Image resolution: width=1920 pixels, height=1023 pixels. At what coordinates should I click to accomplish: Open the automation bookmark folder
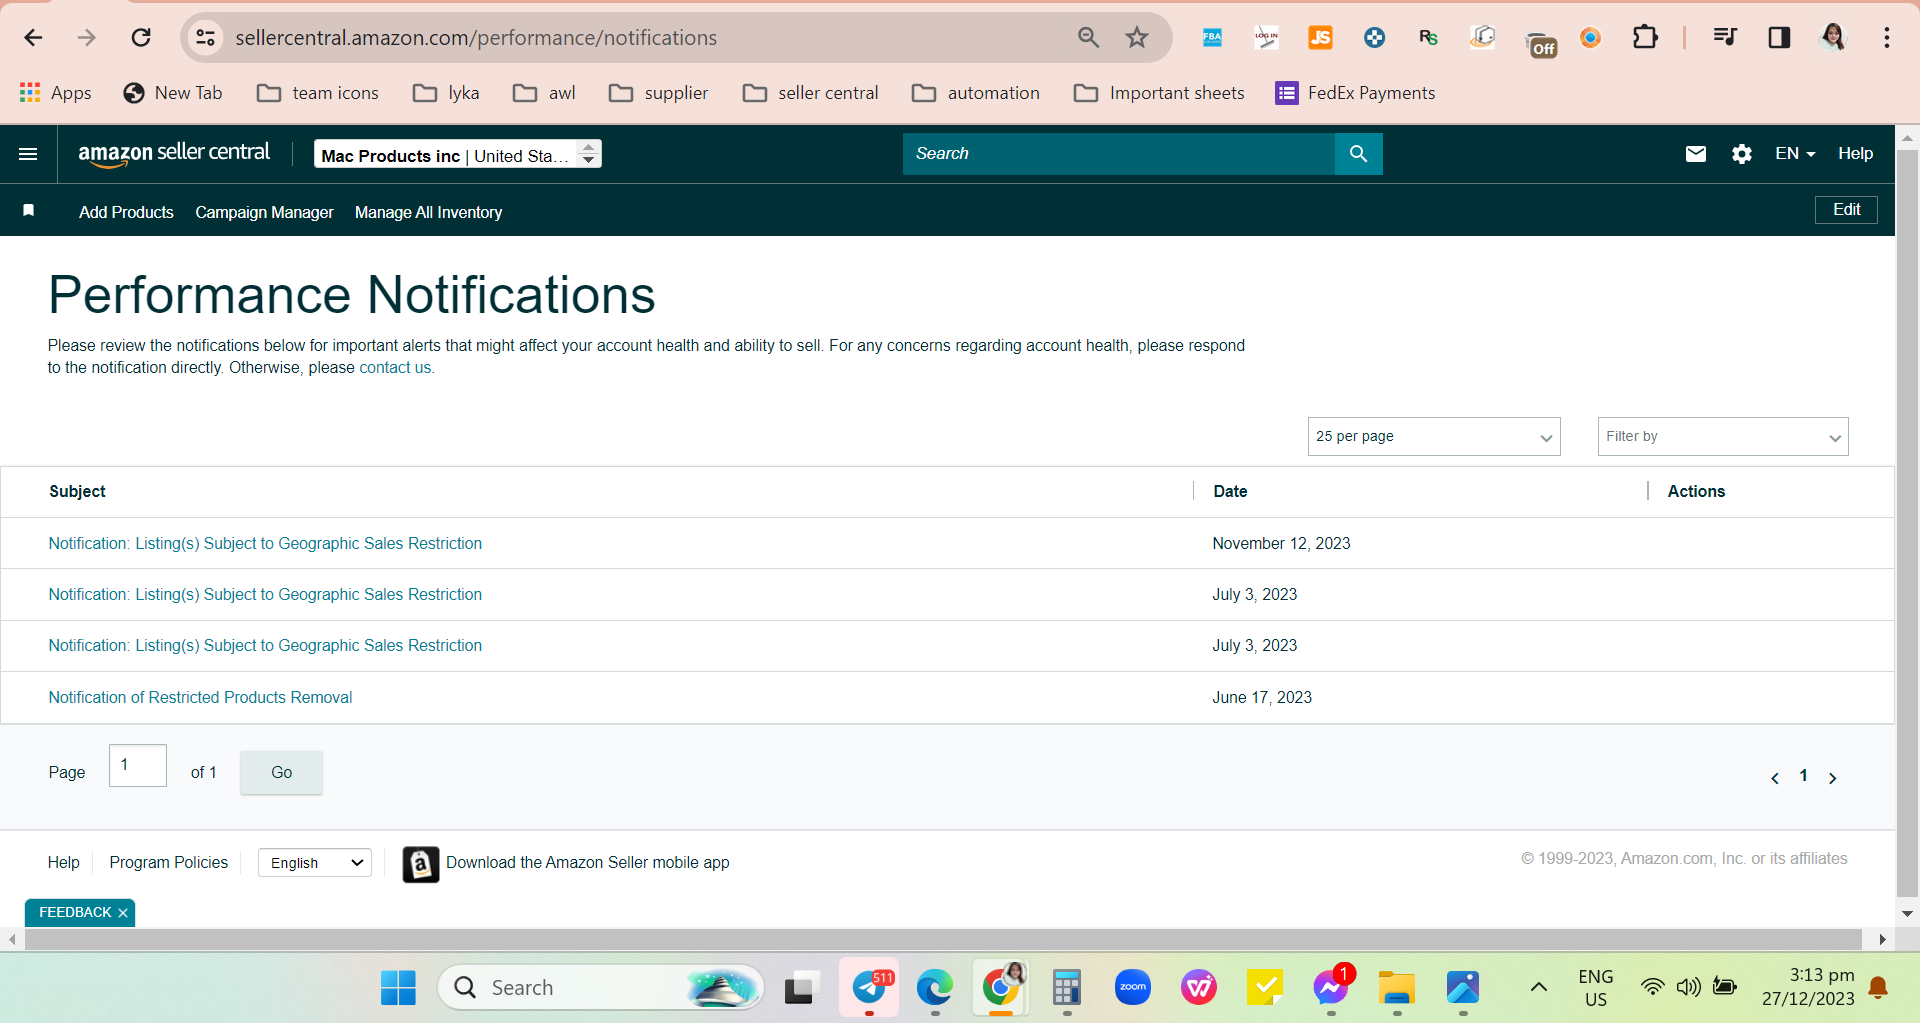click(x=976, y=93)
